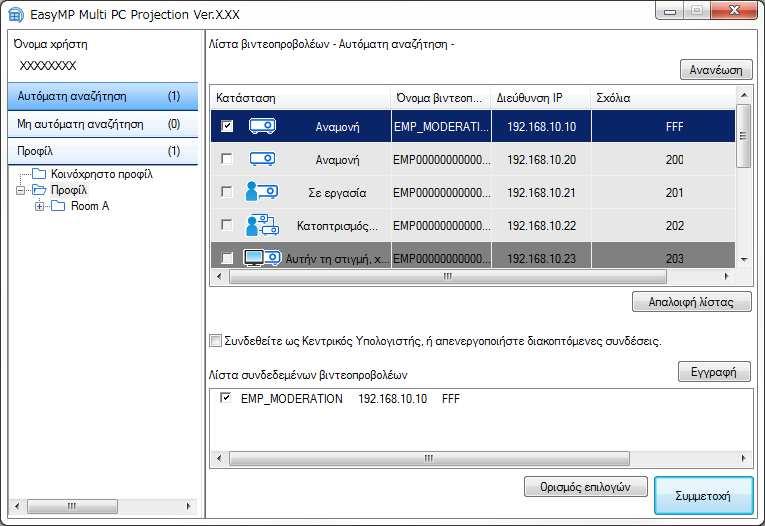Click projector list horizontal scrollbar right arrow
The height and width of the screenshot is (526, 765).
726,276
